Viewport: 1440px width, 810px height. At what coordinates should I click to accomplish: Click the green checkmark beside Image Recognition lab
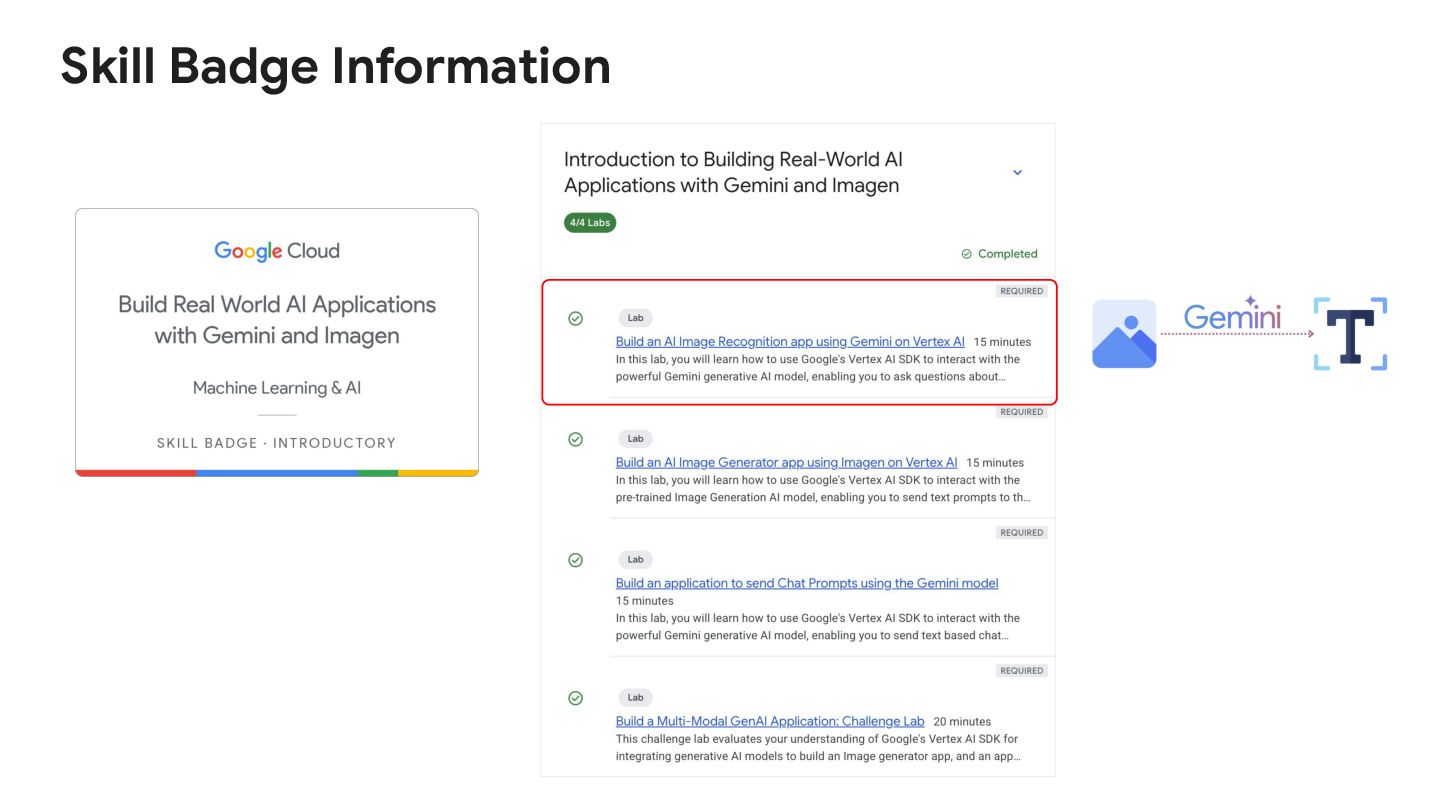click(575, 318)
